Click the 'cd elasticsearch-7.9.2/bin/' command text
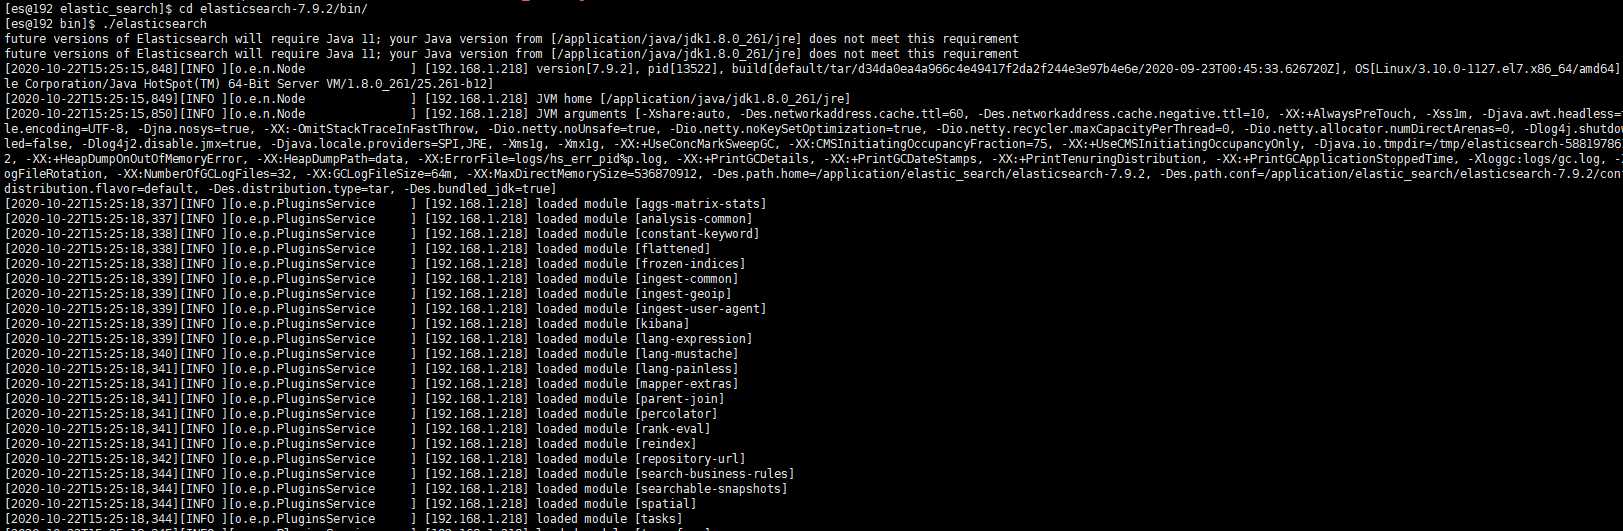Viewport: 1623px width, 531px height. click(272, 9)
